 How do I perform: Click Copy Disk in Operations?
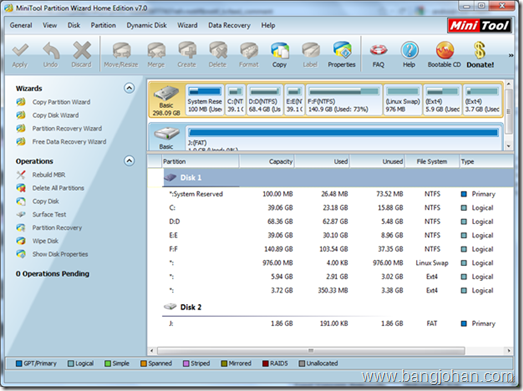tap(45, 202)
